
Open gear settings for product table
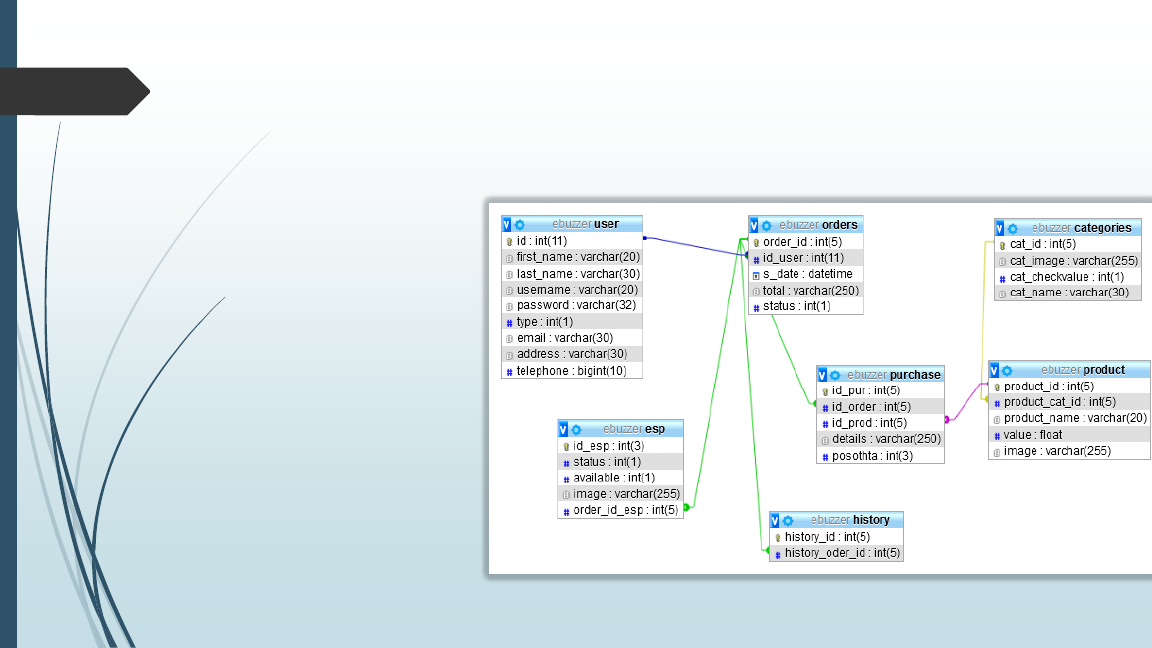(1007, 371)
